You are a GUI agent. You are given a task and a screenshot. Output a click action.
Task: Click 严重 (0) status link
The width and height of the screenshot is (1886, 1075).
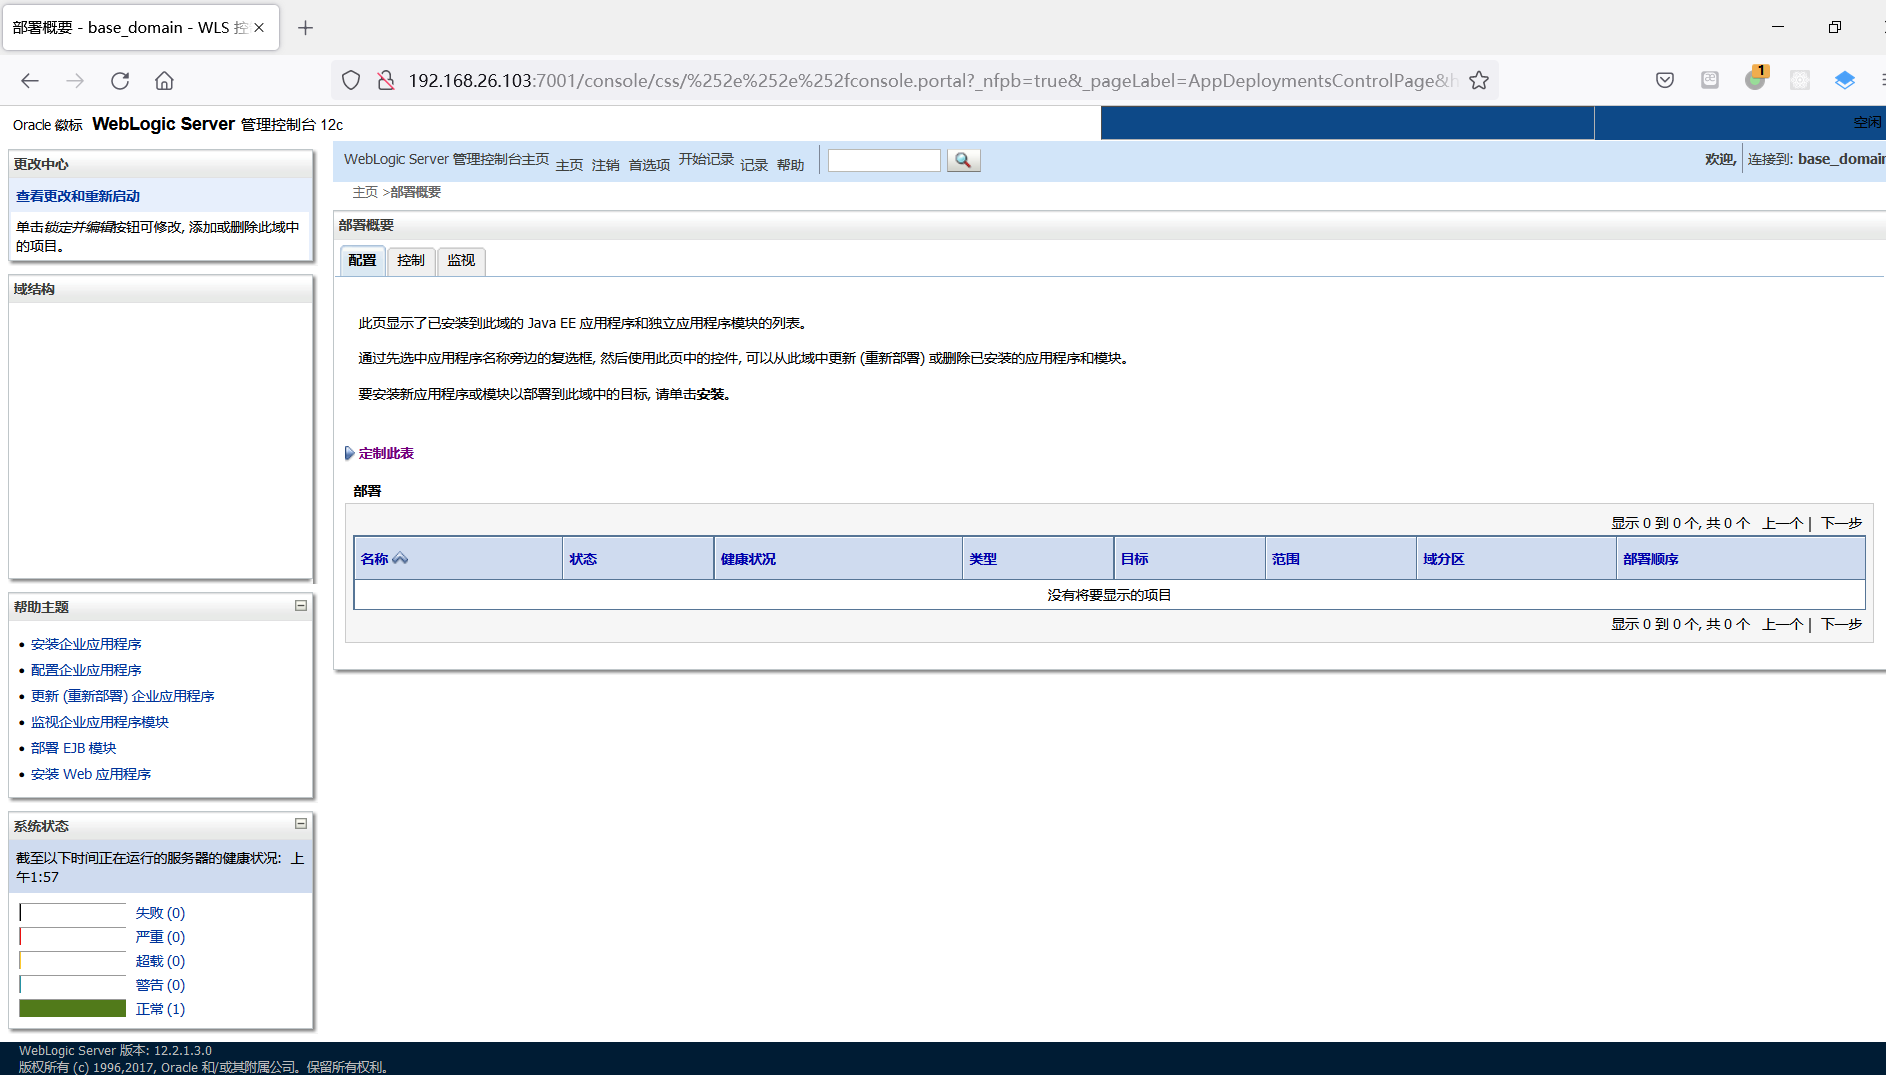160,937
